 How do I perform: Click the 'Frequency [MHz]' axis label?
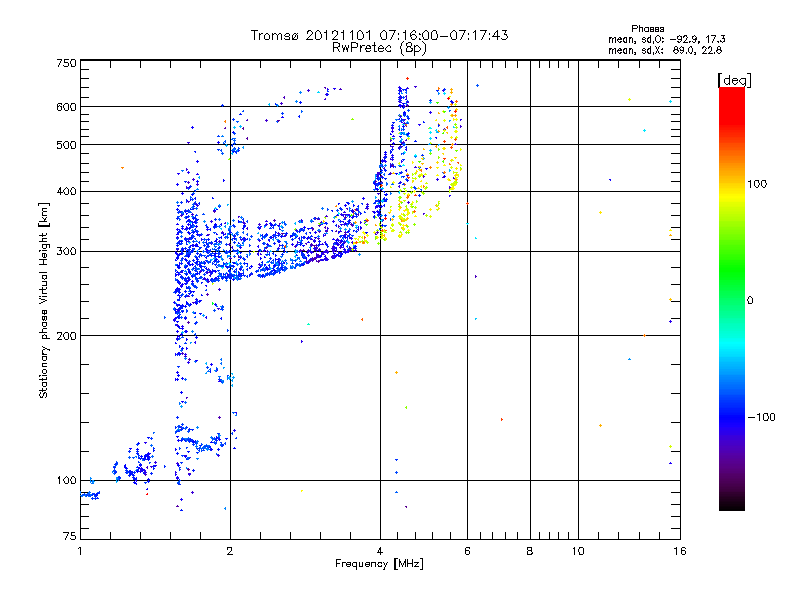click(379, 564)
